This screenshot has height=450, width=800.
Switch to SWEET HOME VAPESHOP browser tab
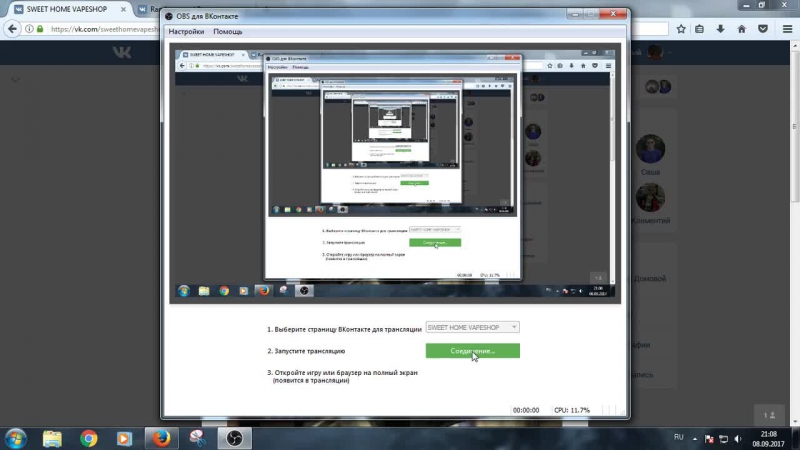pos(65,9)
